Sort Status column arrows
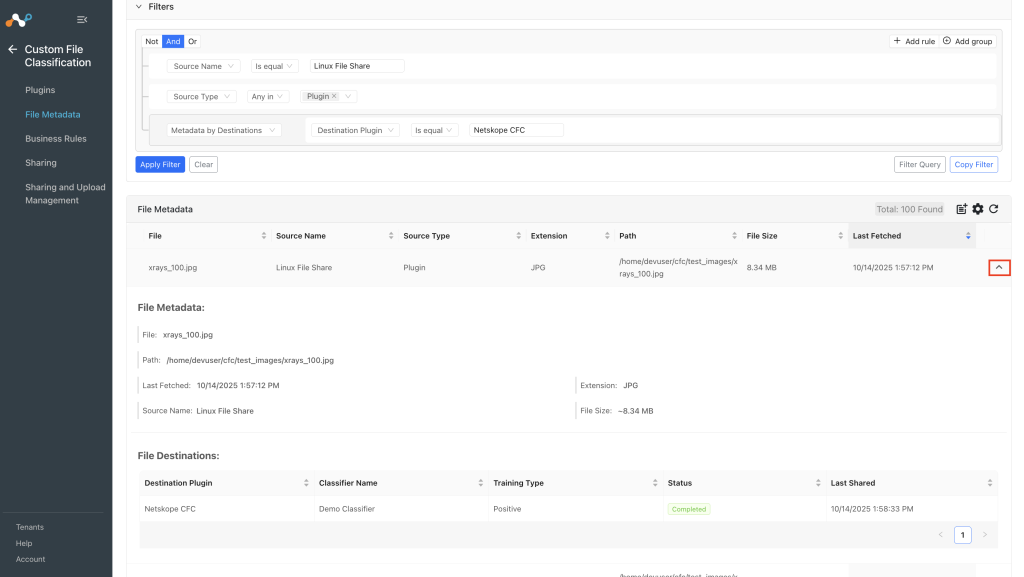 pos(818,483)
